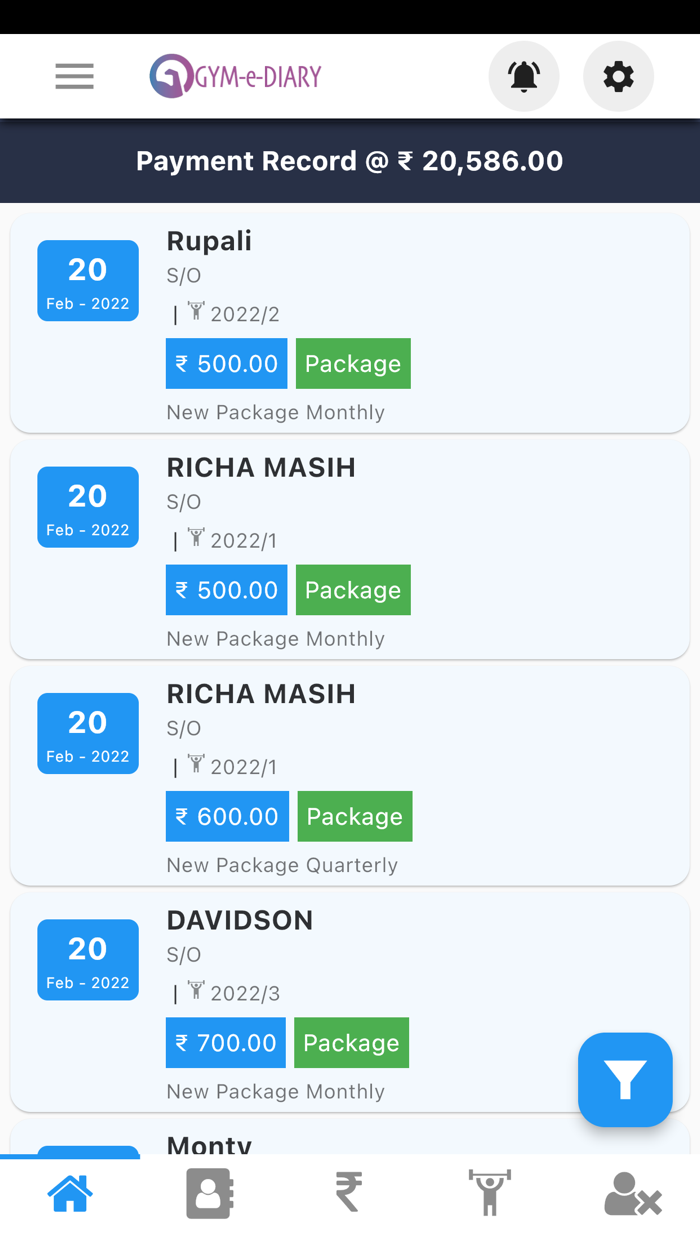Tap the weightlifter icon beside 2022/3
Viewport: 700px width, 1244px height.
(x=196, y=991)
